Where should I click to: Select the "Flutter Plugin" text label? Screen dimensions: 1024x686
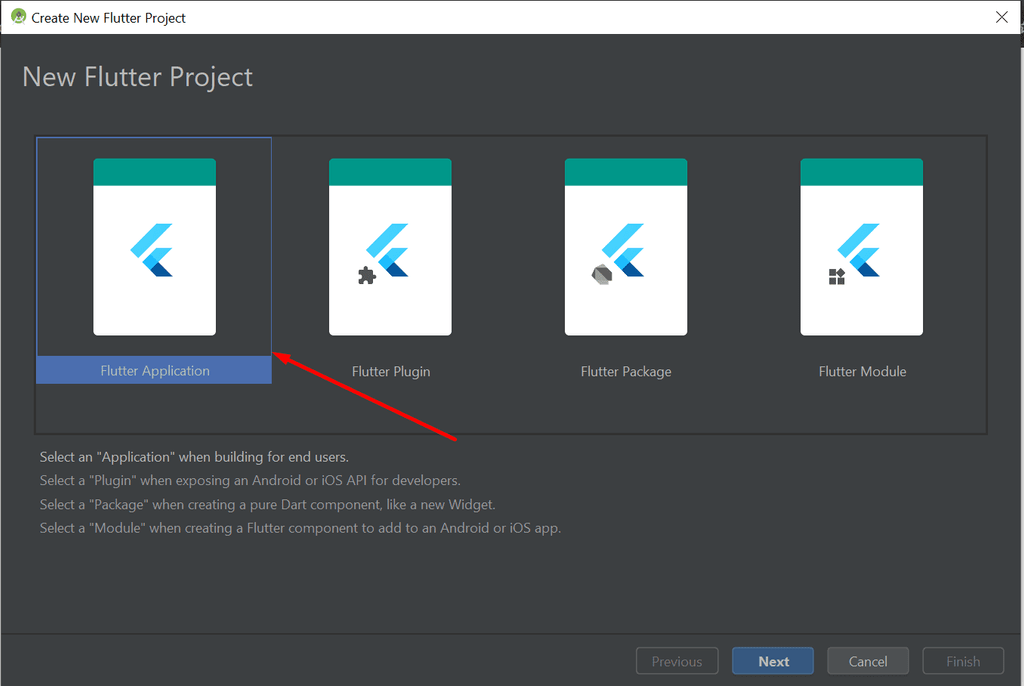[x=391, y=371]
